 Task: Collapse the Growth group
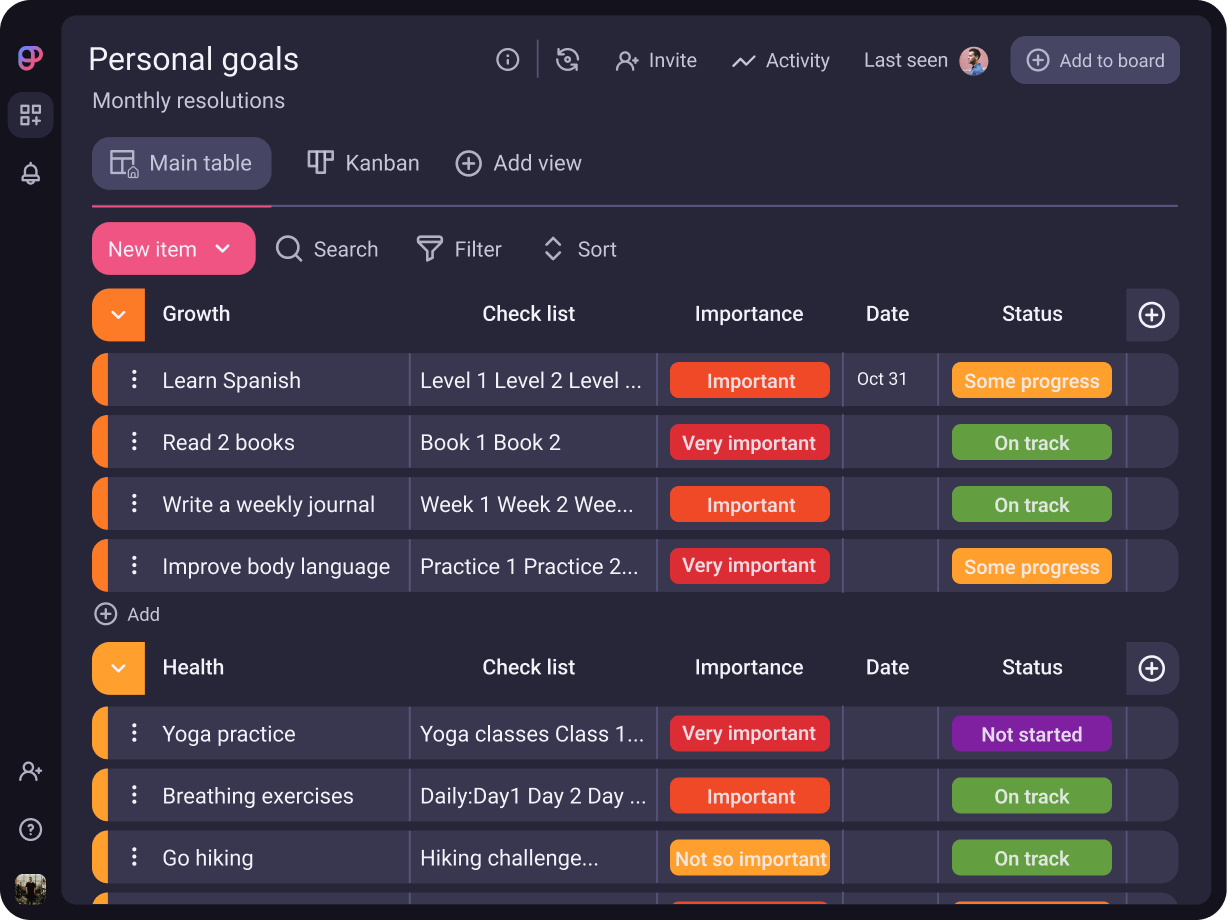pos(119,315)
